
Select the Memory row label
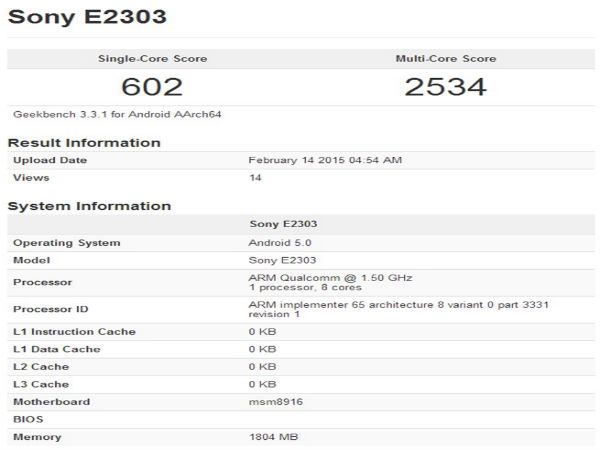tap(37, 437)
